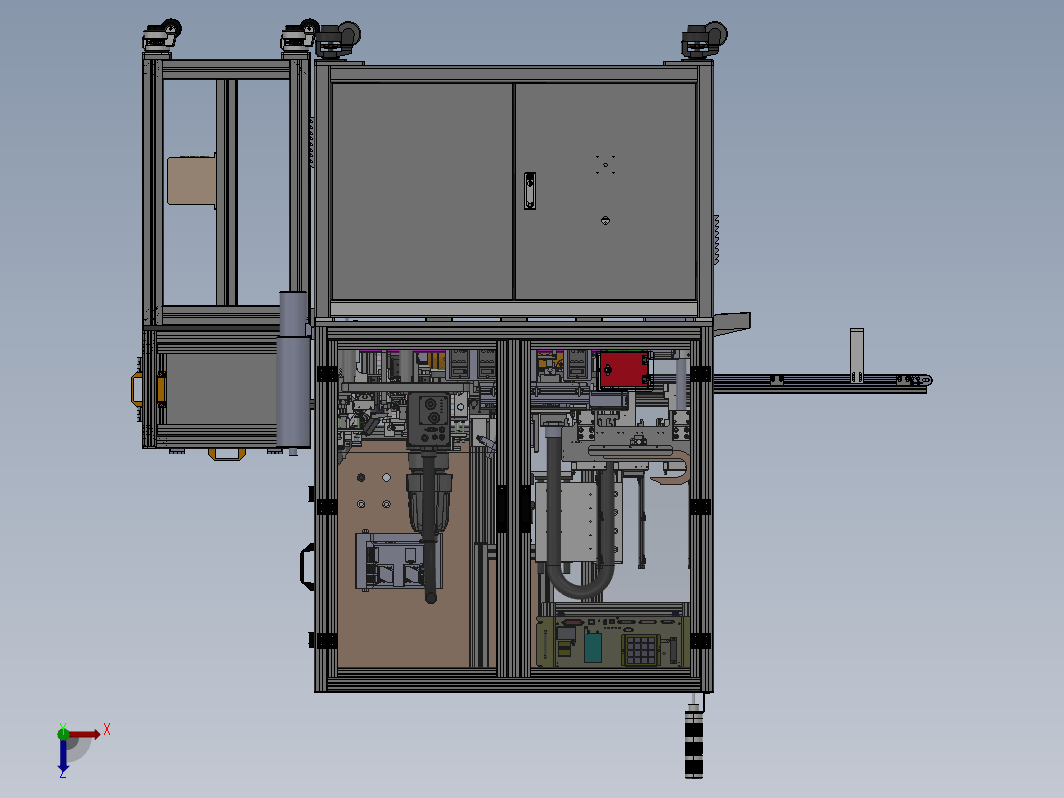Select the caster wheel at the top-right corner
The width and height of the screenshot is (1064, 798).
704,39
